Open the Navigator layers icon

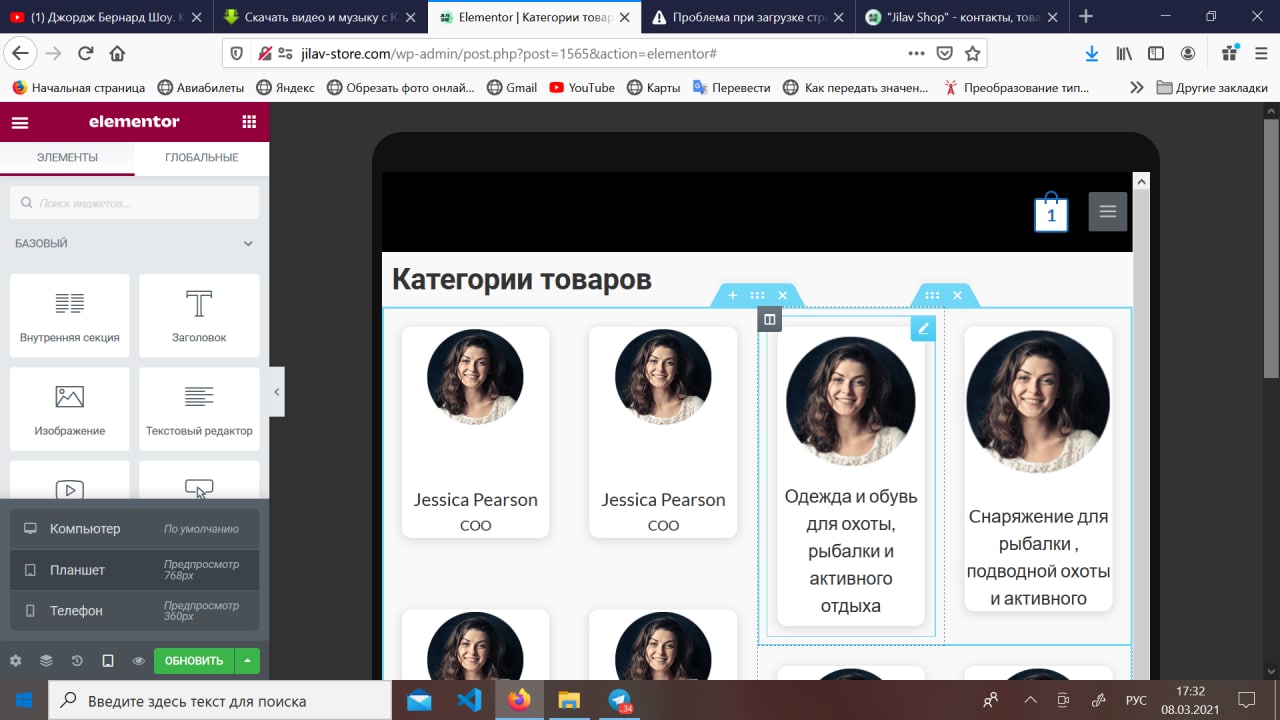click(x=46, y=661)
